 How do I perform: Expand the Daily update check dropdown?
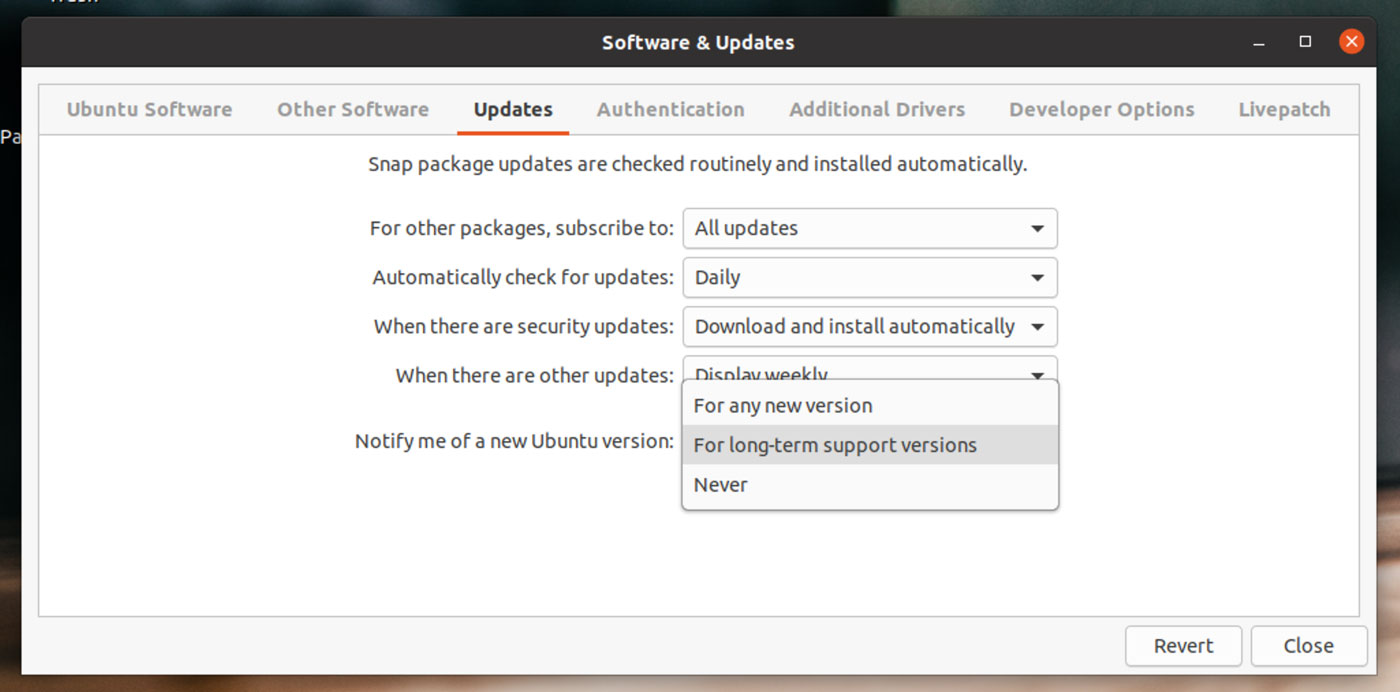pyautogui.click(x=870, y=277)
